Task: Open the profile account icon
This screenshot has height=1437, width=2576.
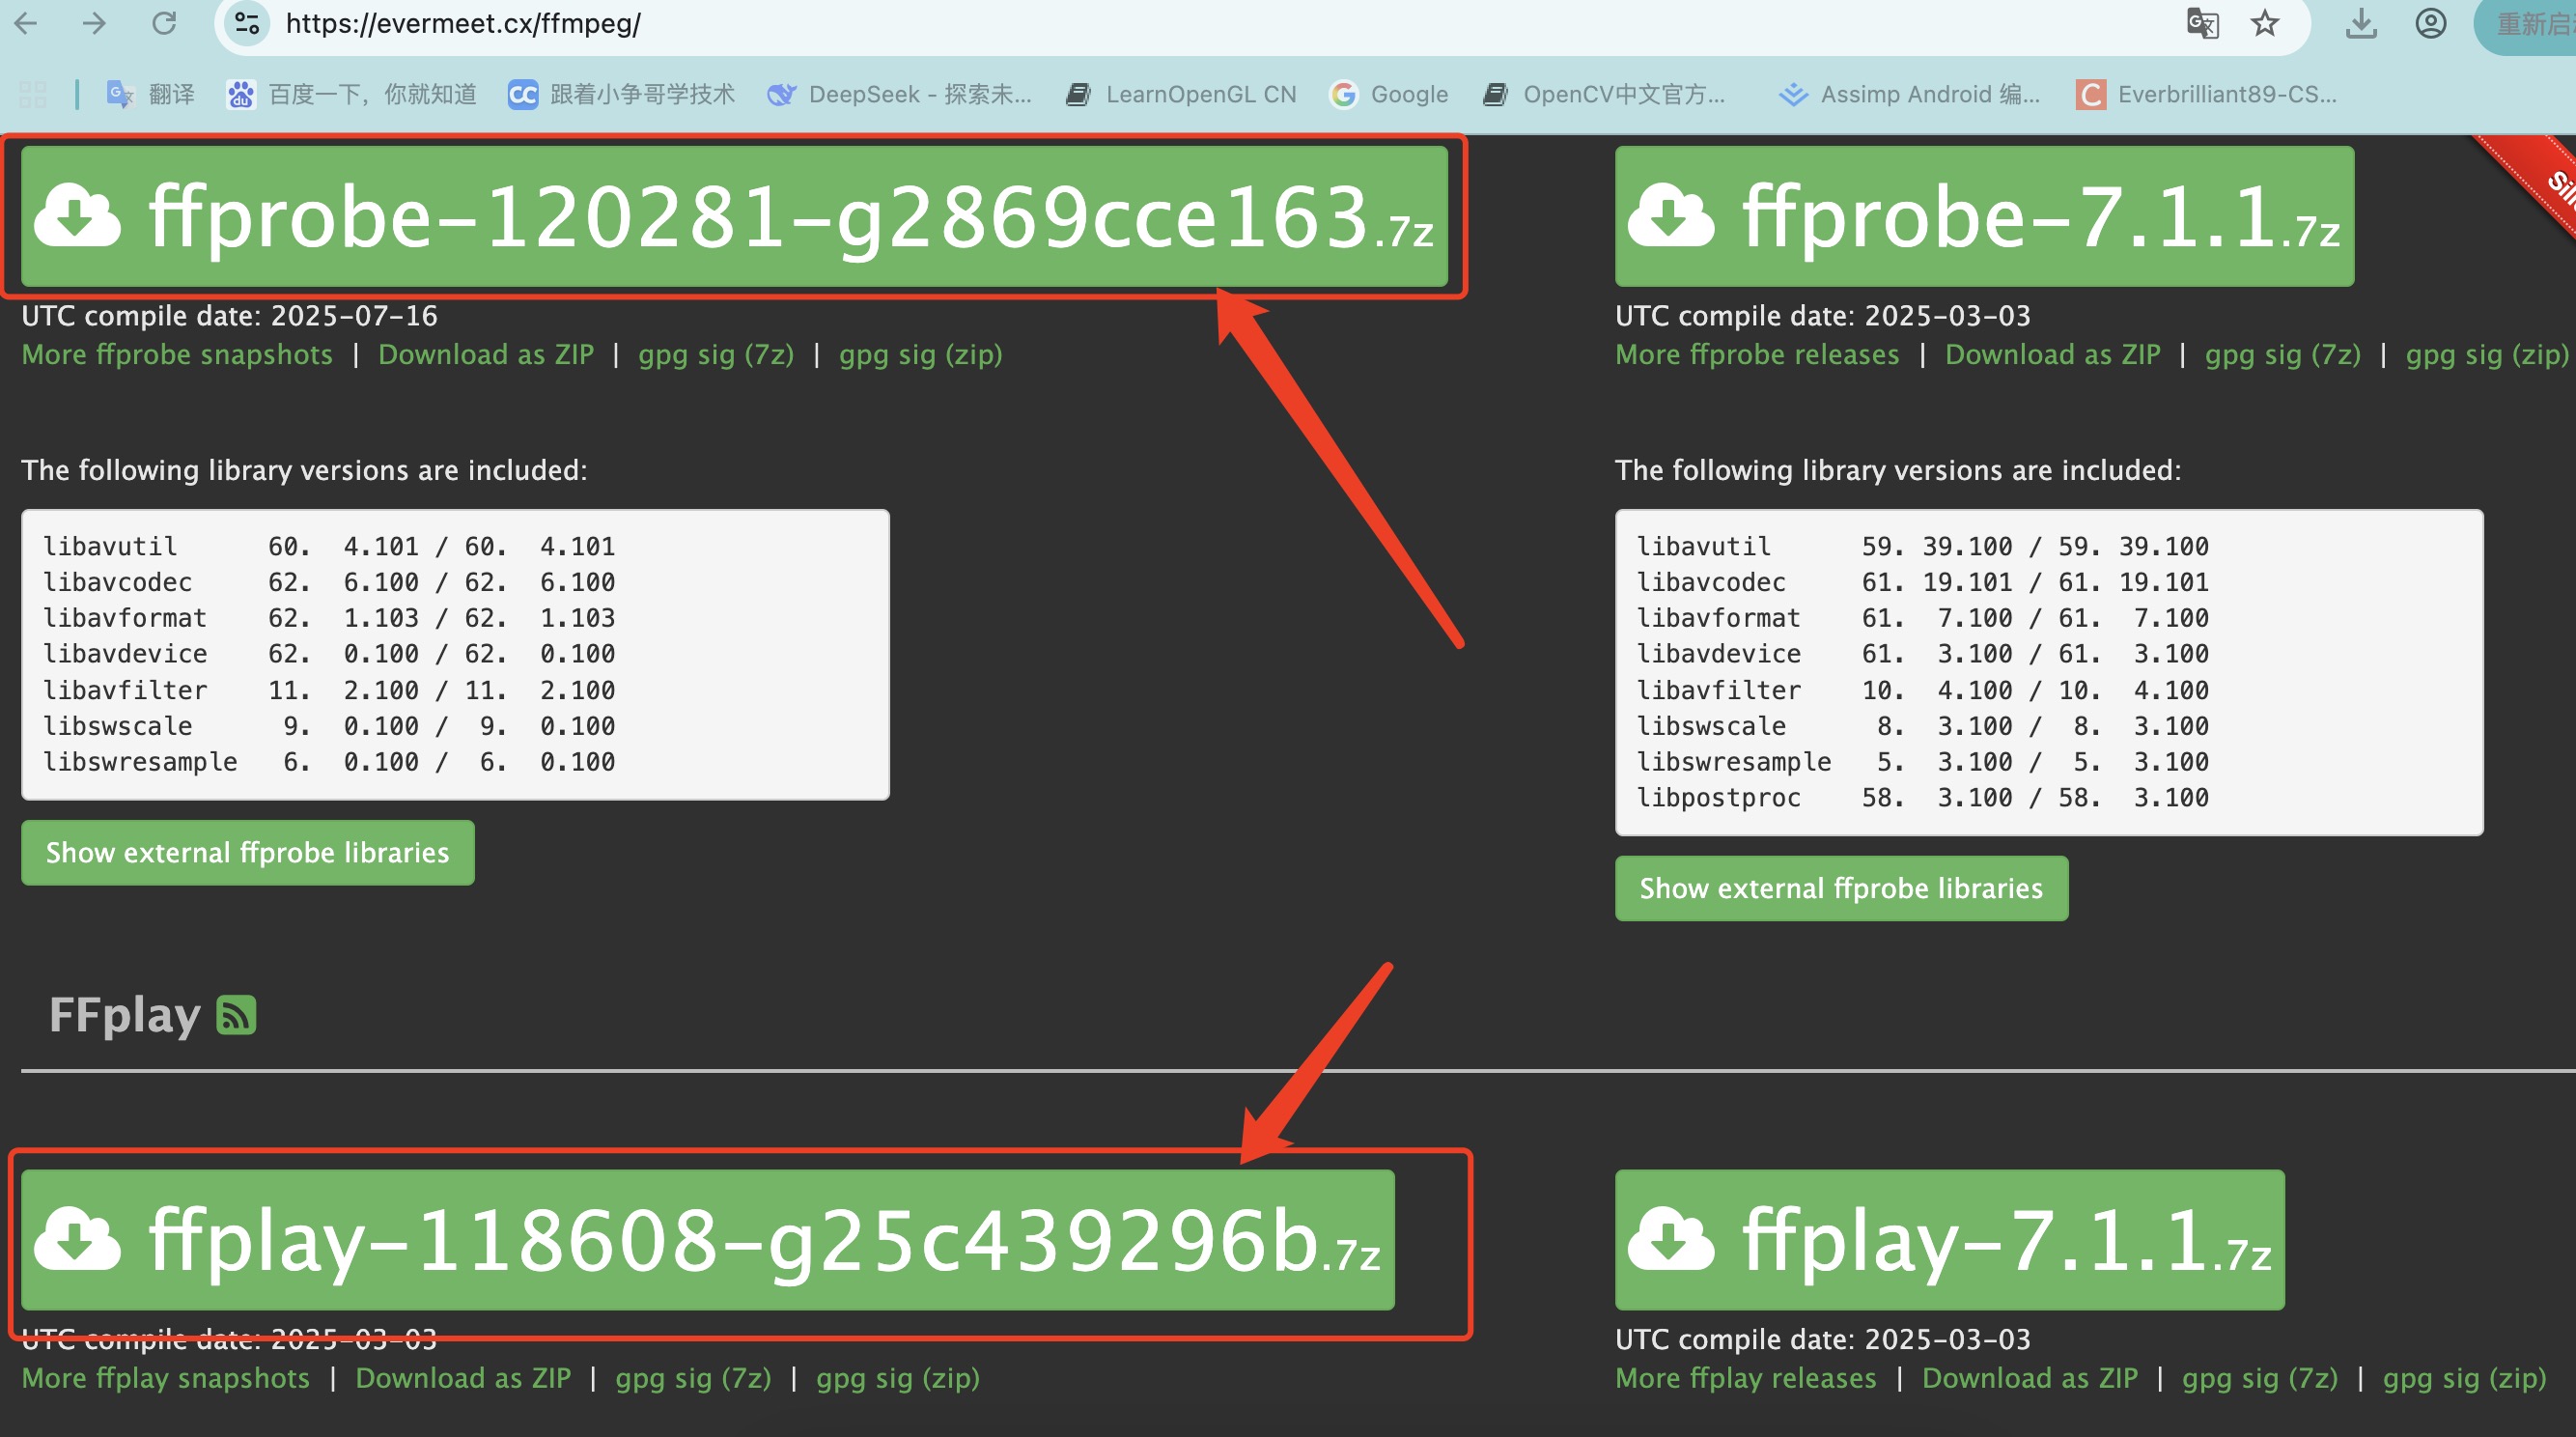Action: [2431, 23]
